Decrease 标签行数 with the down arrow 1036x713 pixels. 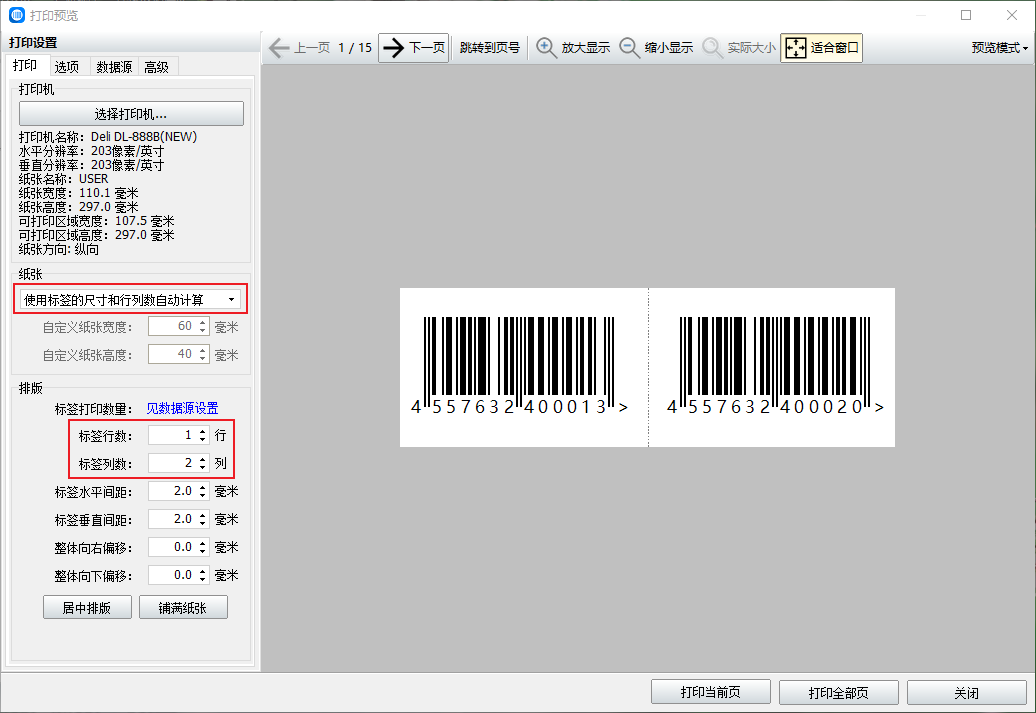[203, 439]
